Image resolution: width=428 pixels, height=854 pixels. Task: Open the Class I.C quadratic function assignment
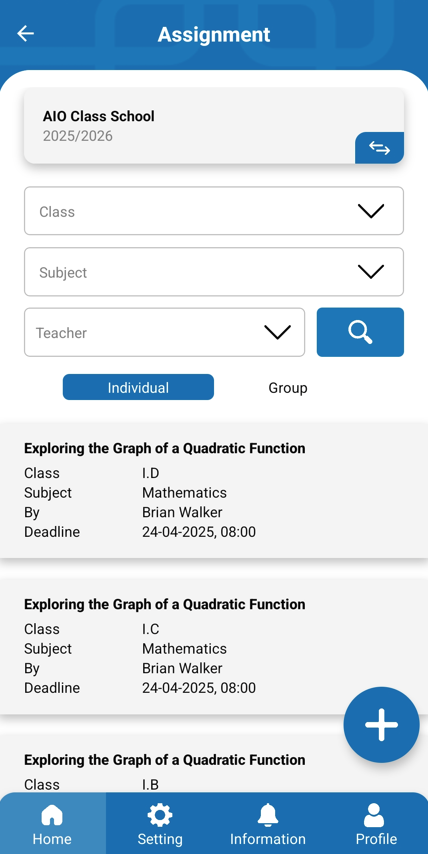[214, 646]
